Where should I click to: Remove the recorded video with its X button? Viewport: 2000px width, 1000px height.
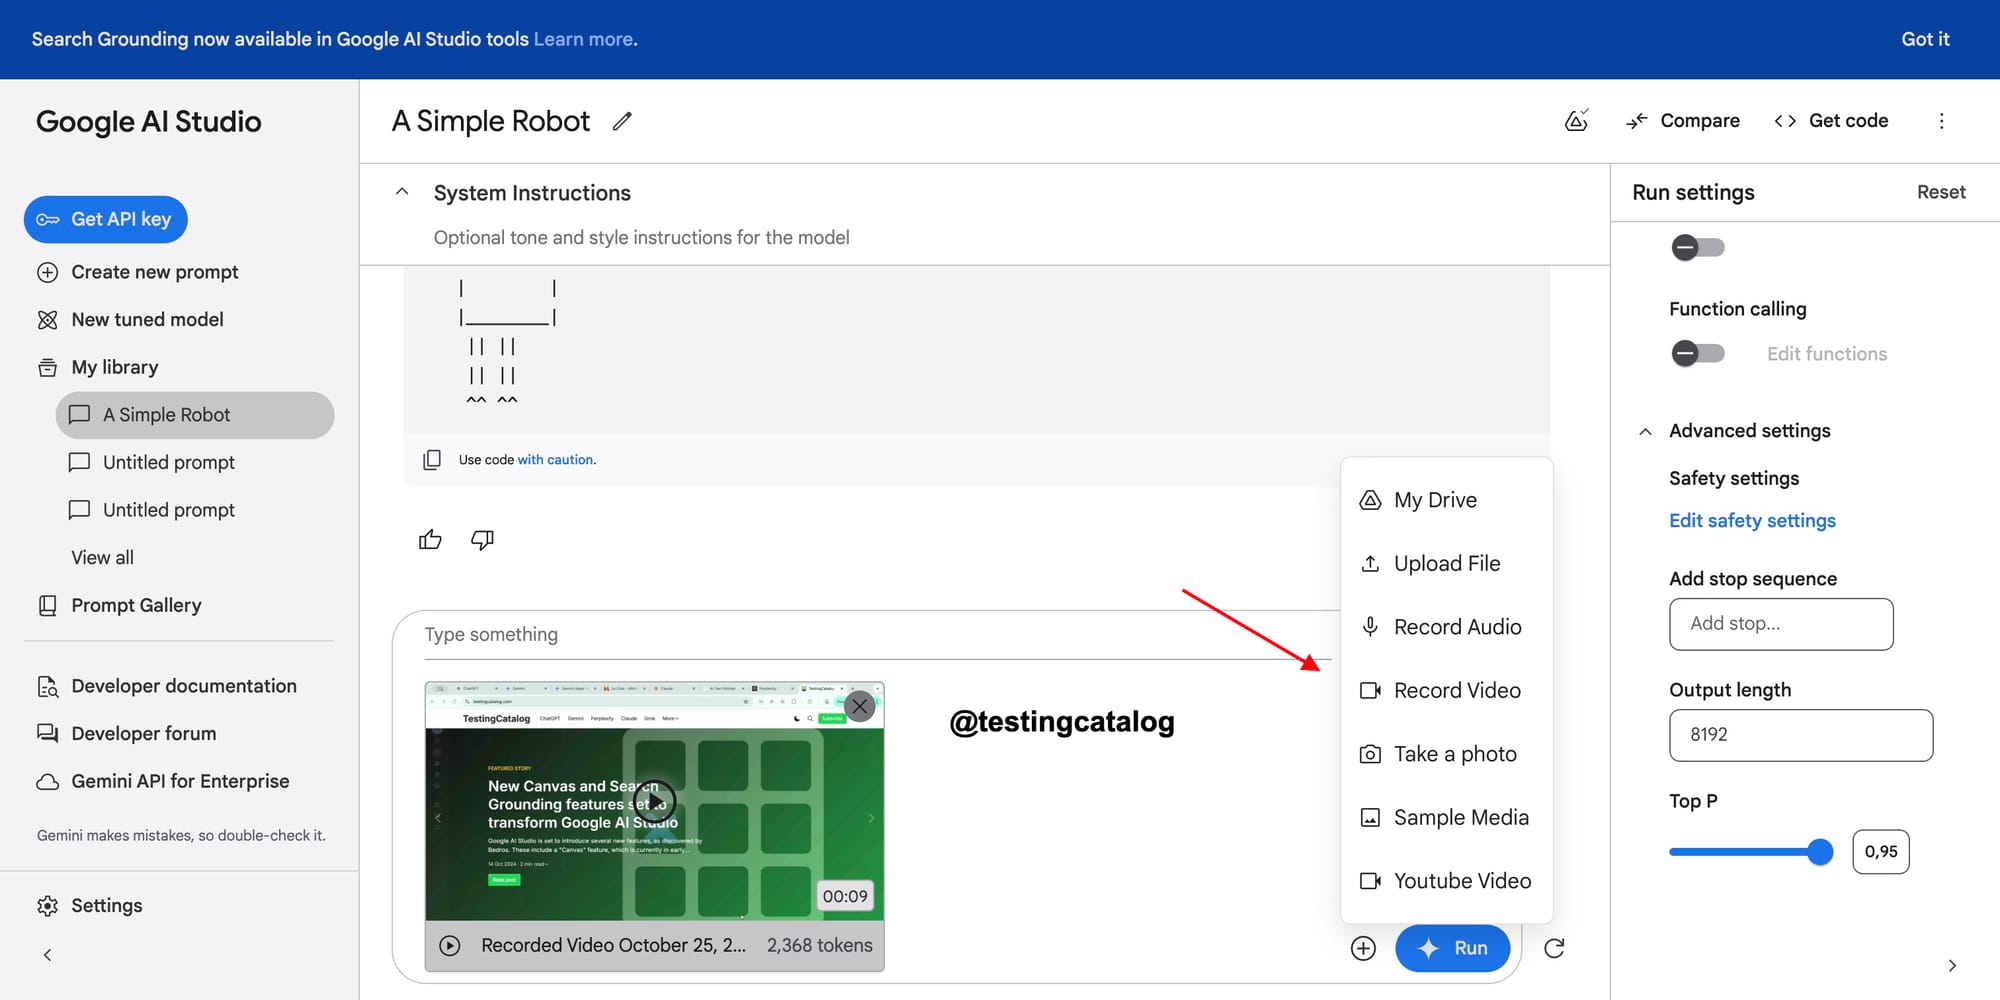click(x=859, y=706)
